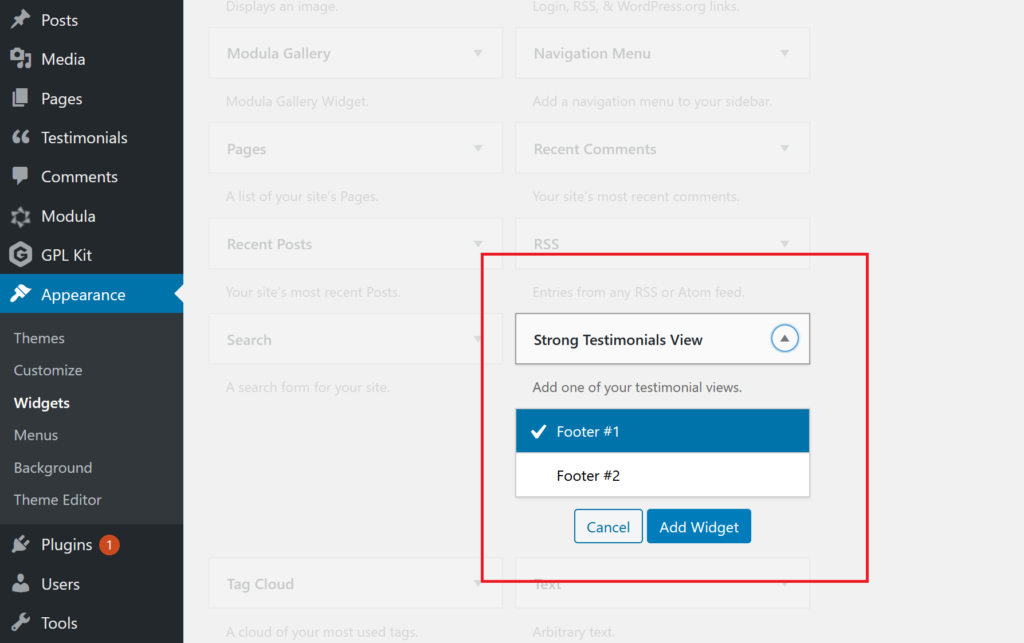The height and width of the screenshot is (643, 1024).
Task: Click the Testimonials quote icon
Action: (20, 137)
